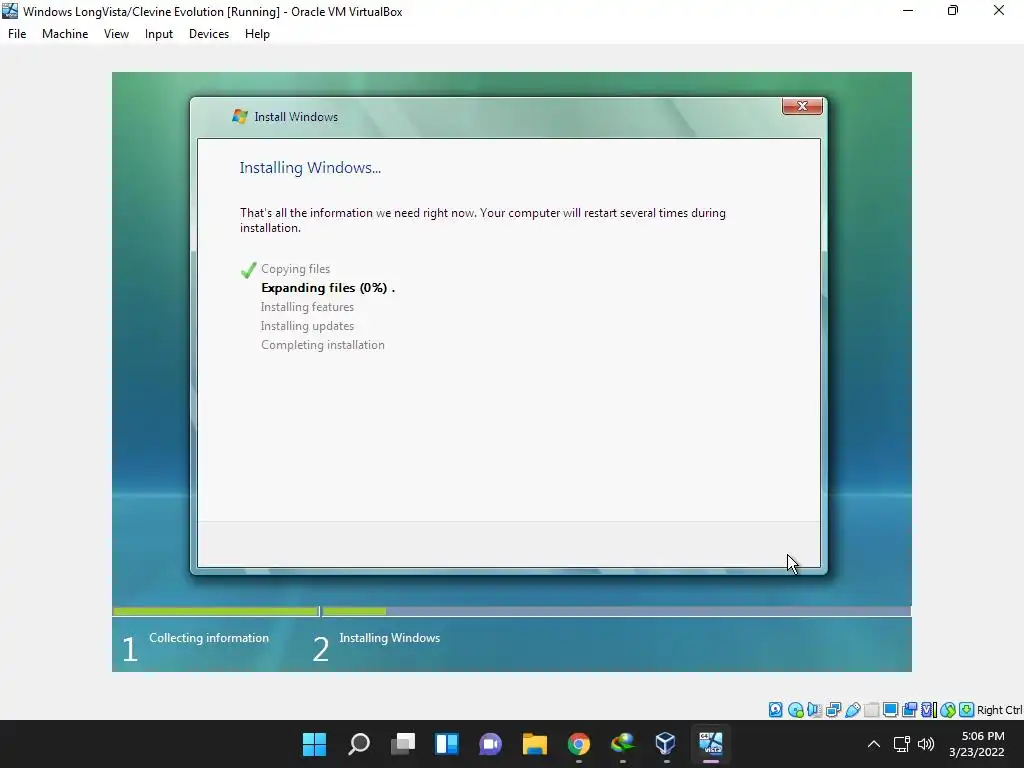Click the 'Installing features' step text
Viewport: 1024px width, 768px height.
[x=307, y=307]
